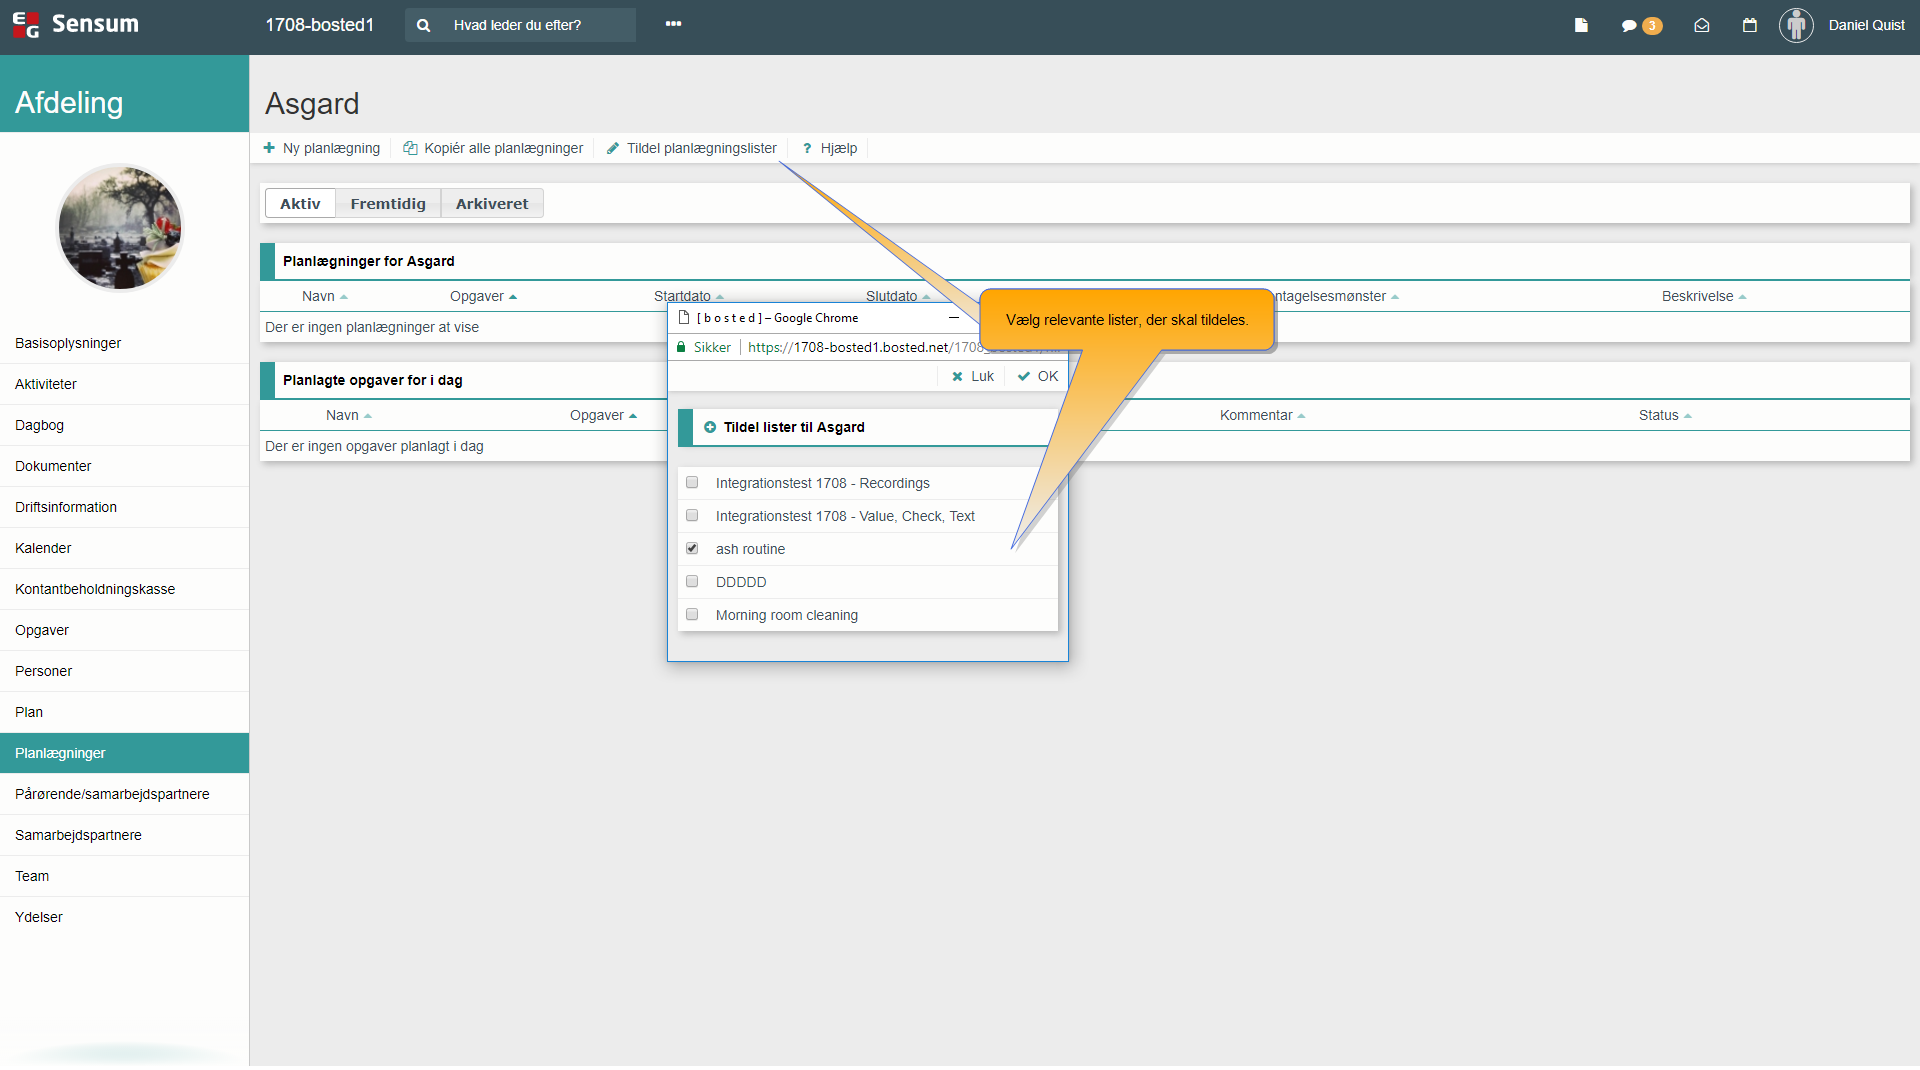Click the circle icon beside Tildel lister til Asgard

[710, 427]
